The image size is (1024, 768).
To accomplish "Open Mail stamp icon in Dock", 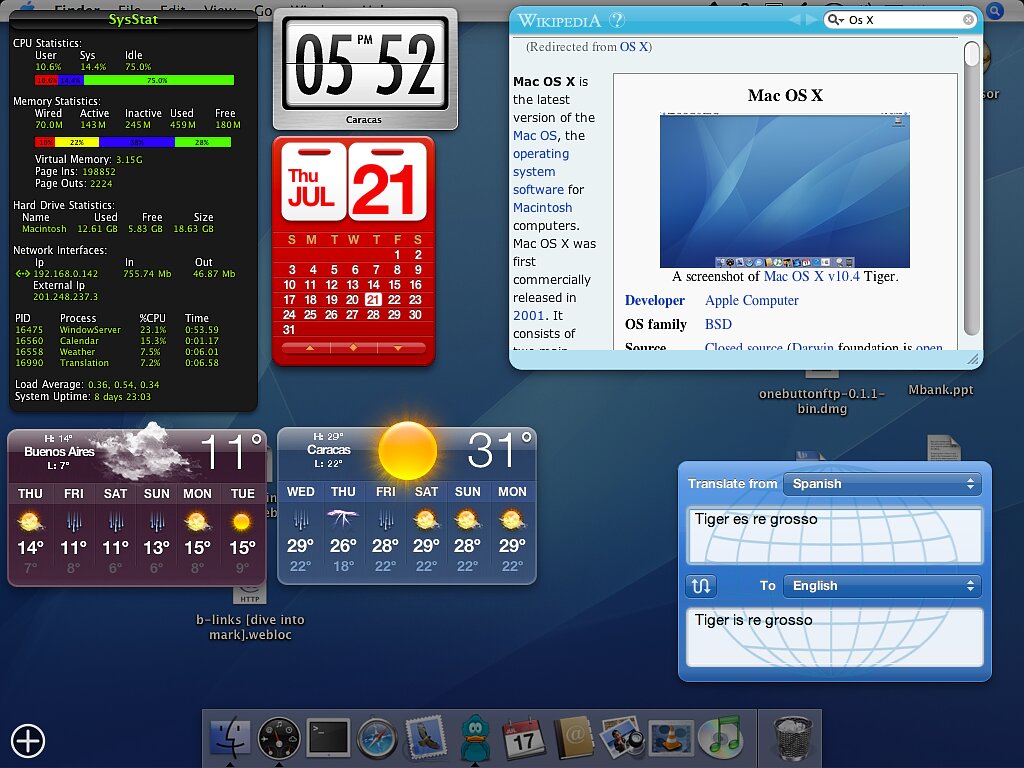I will coord(426,738).
